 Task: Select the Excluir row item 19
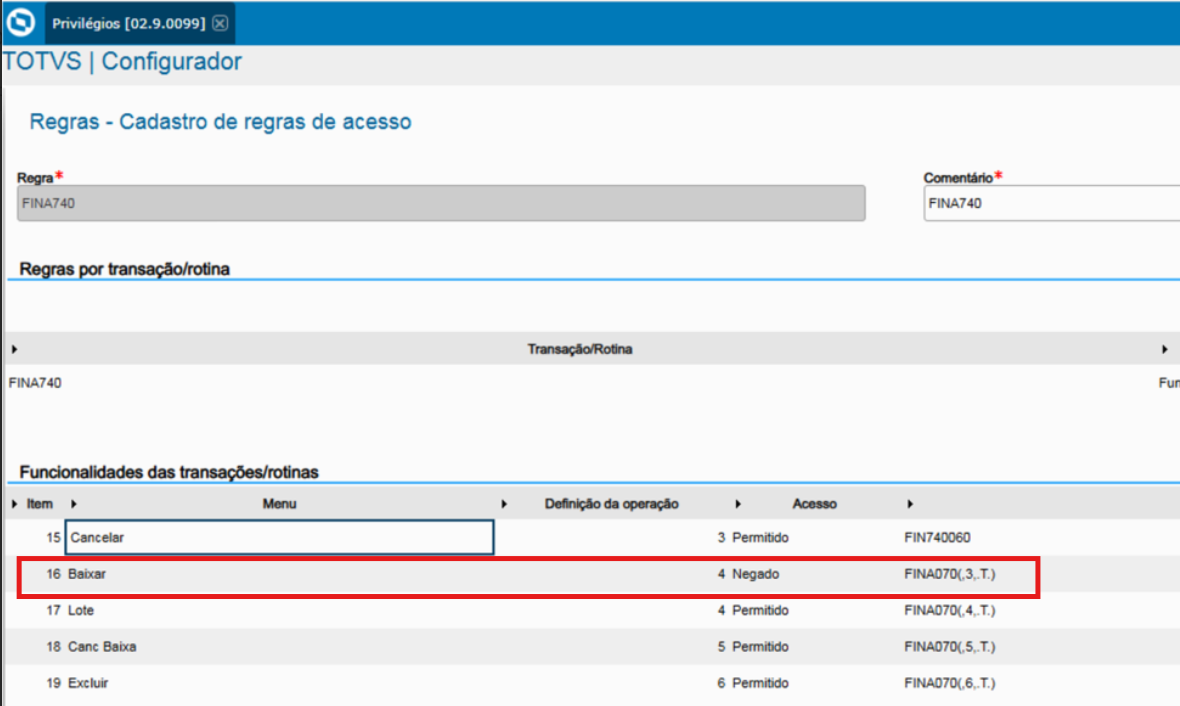point(590,683)
